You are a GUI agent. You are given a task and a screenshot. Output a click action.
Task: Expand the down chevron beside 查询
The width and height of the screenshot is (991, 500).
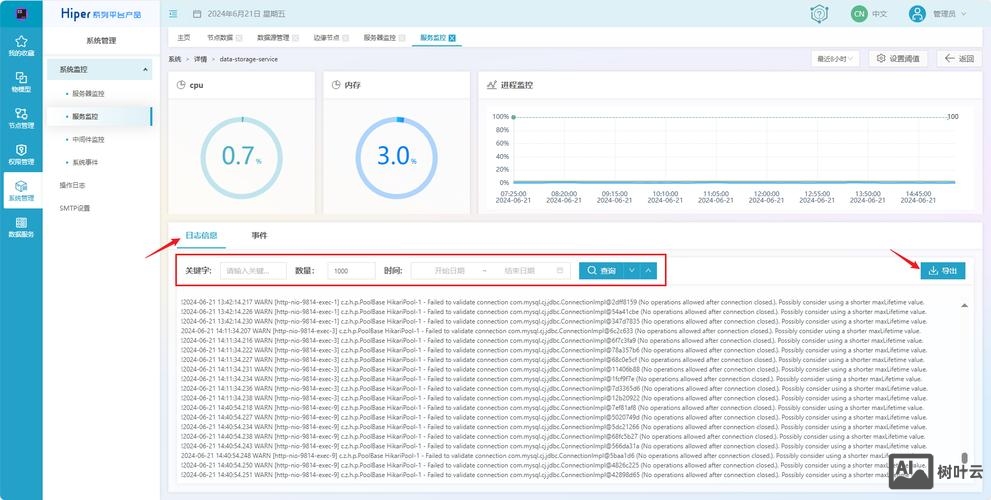pos(632,271)
